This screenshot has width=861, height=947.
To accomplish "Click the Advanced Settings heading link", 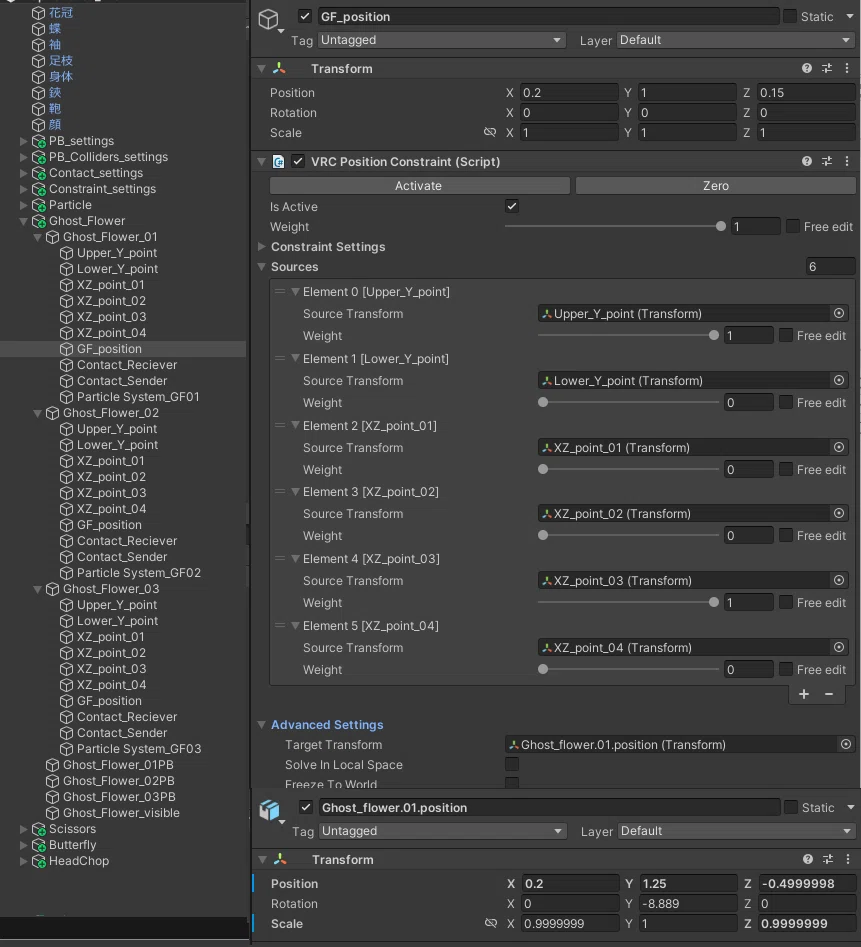I will 327,725.
